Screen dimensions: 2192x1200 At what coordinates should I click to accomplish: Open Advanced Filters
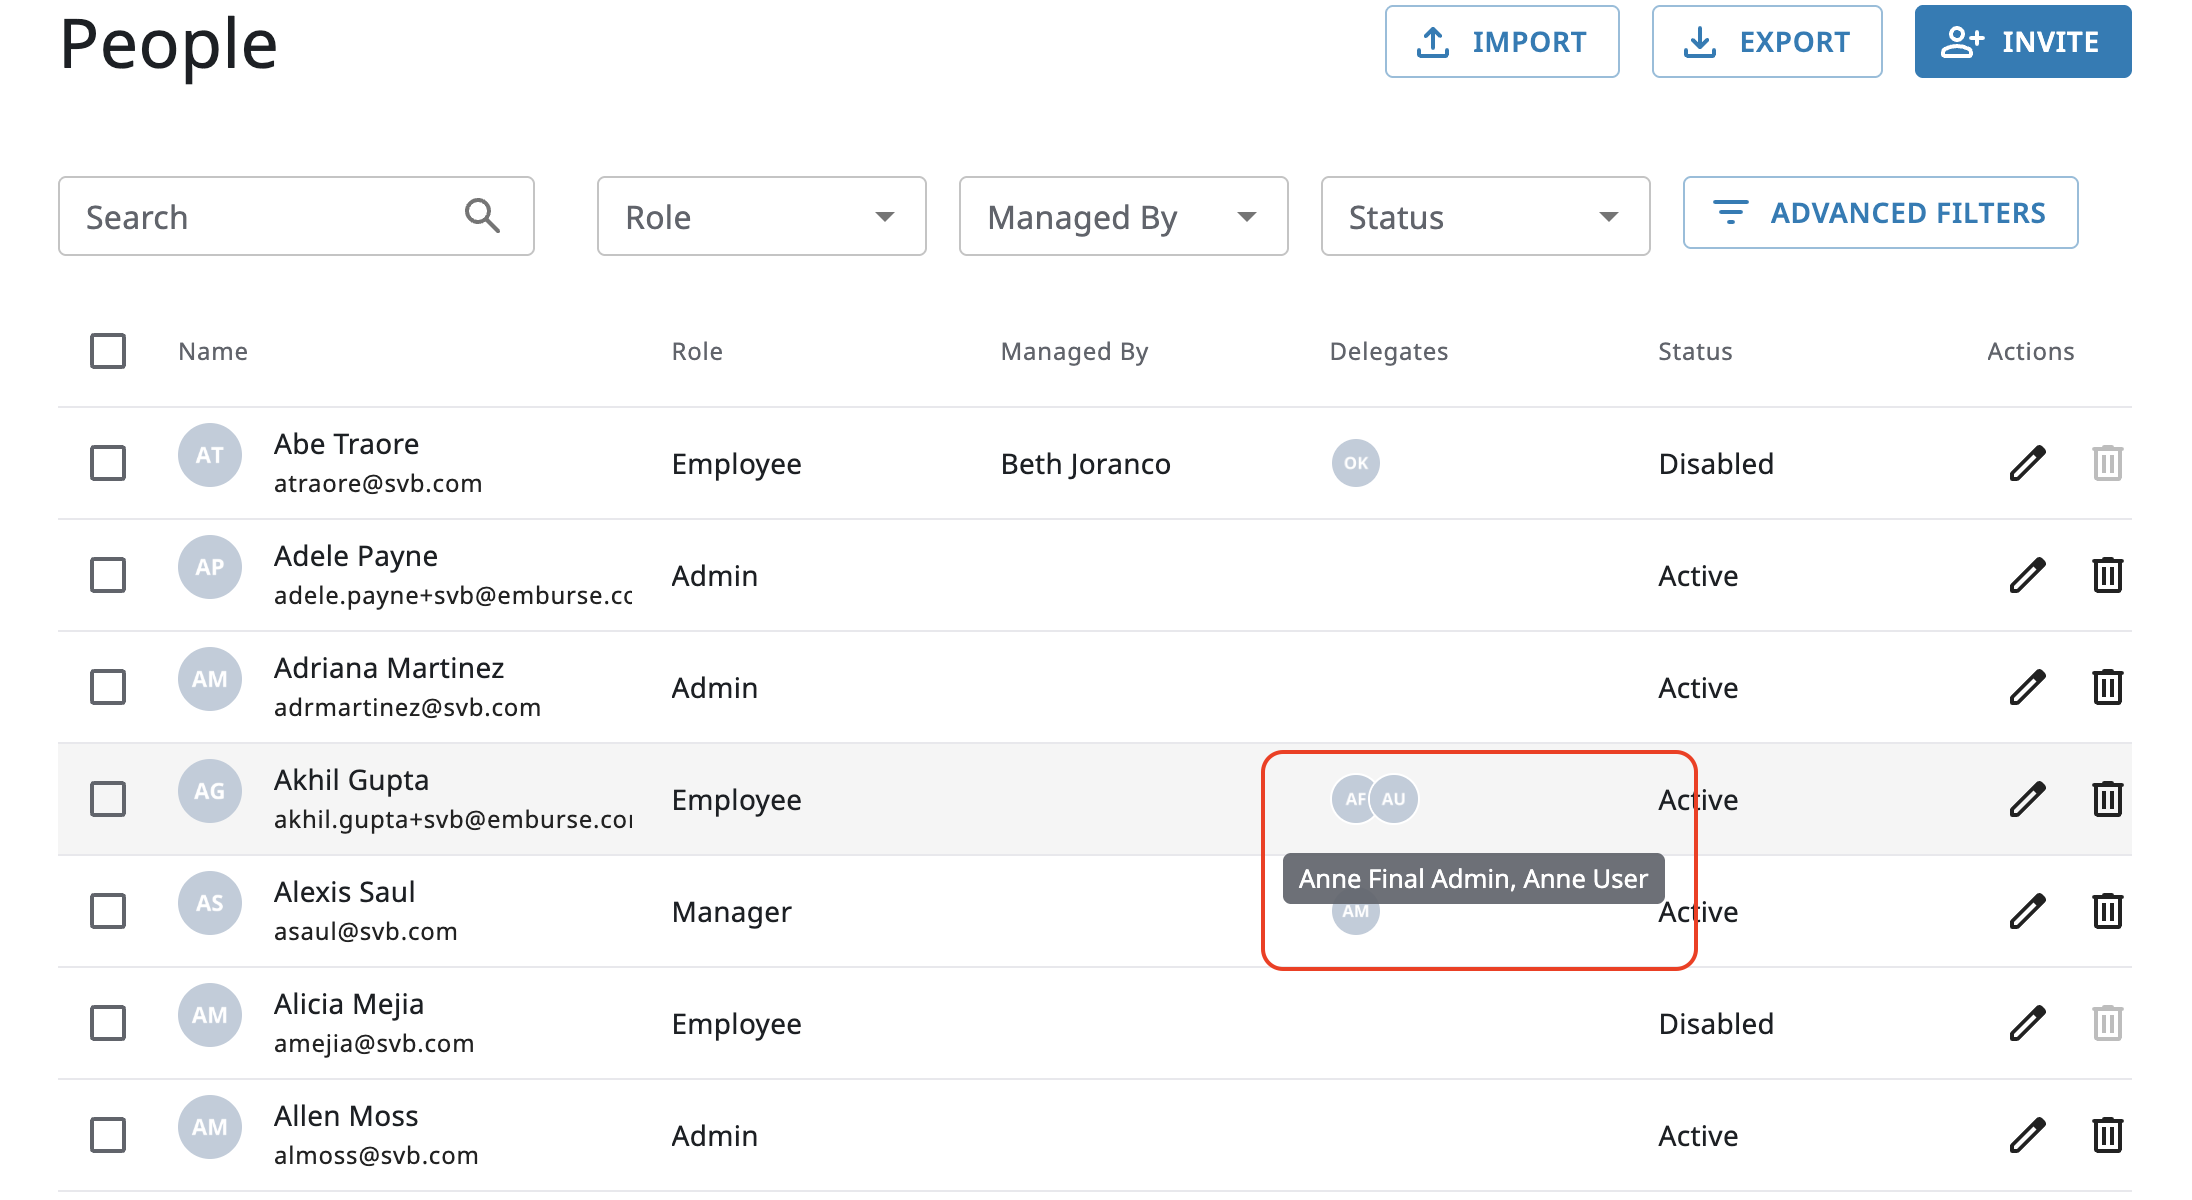point(1880,213)
